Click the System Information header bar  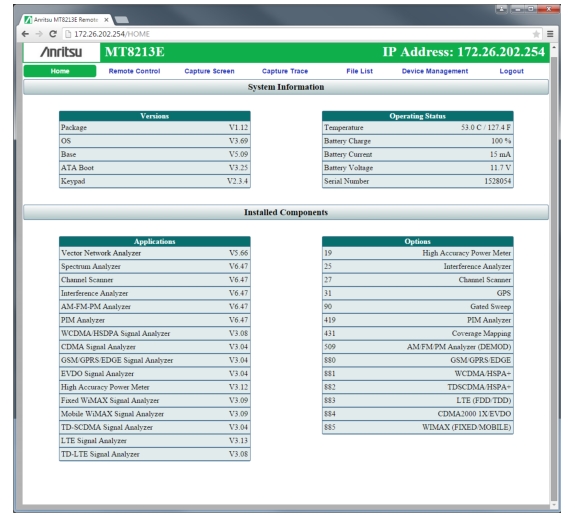(286, 87)
